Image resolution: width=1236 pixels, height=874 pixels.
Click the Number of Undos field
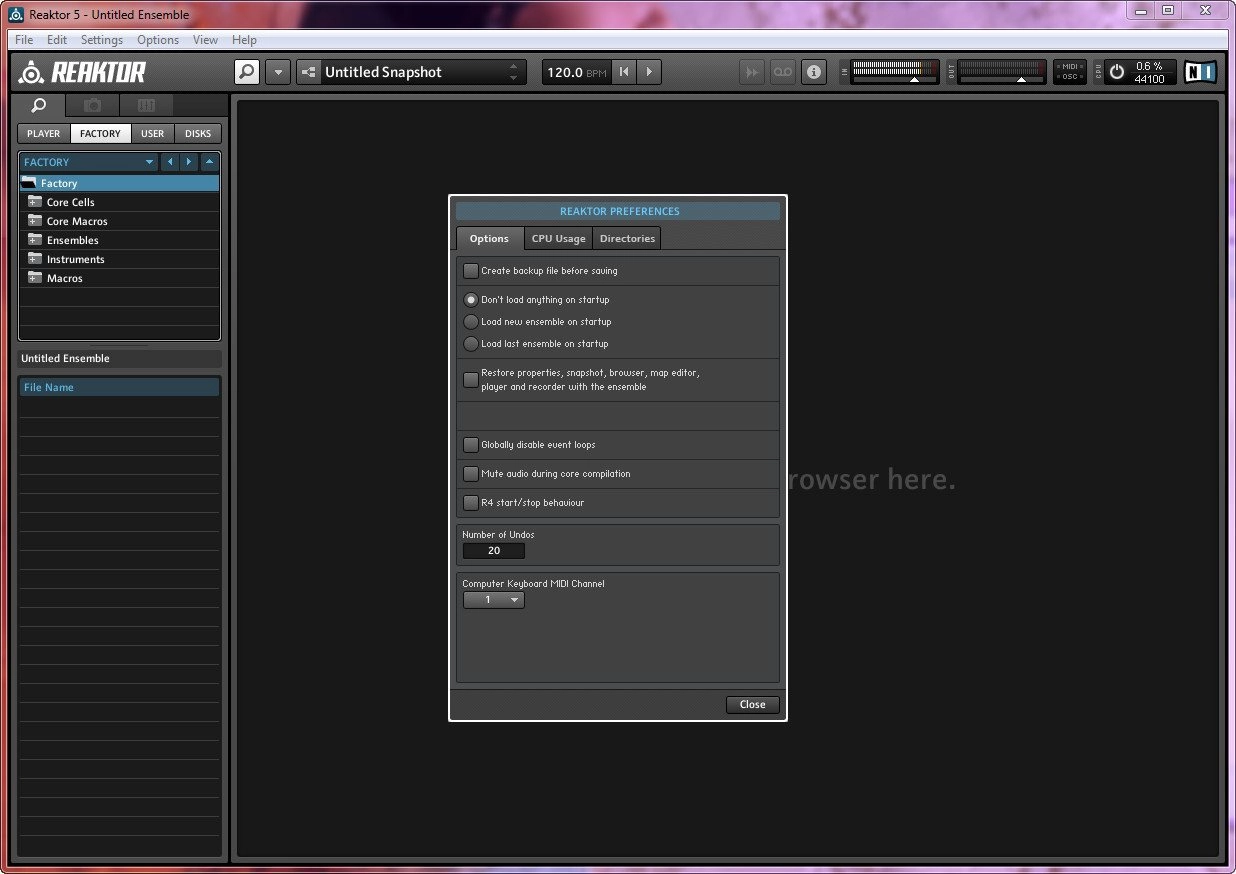[x=494, y=551]
